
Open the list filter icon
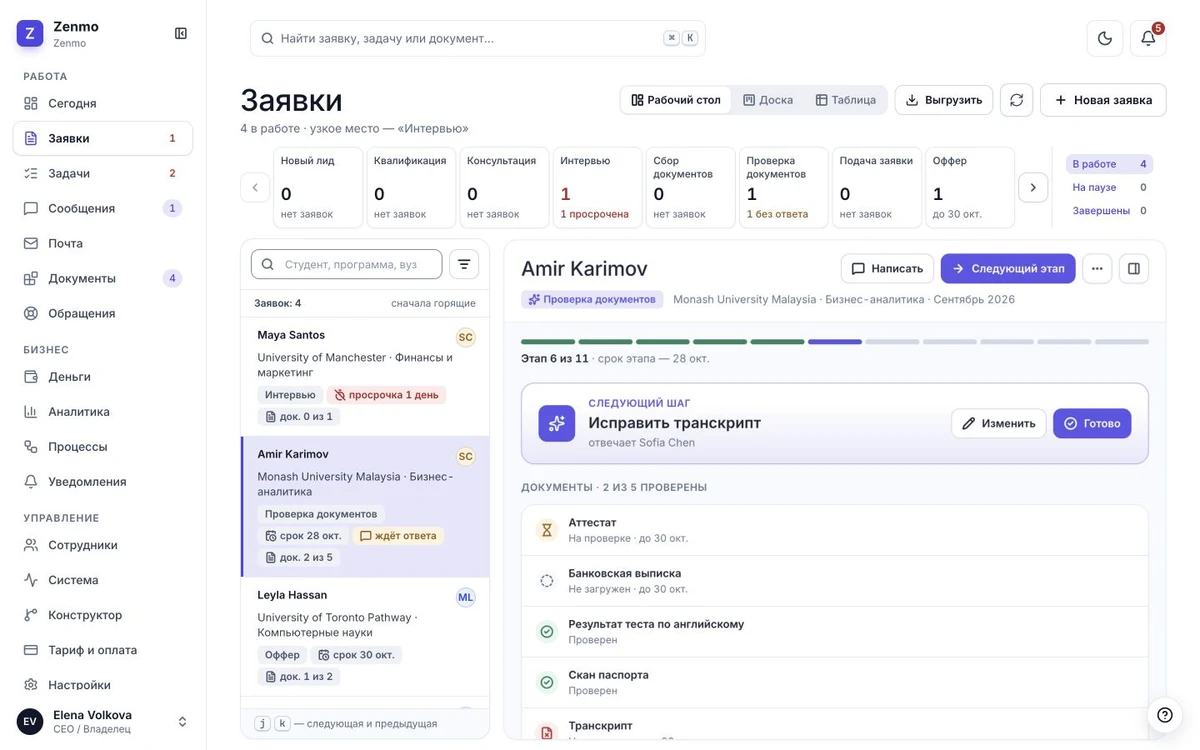point(464,264)
